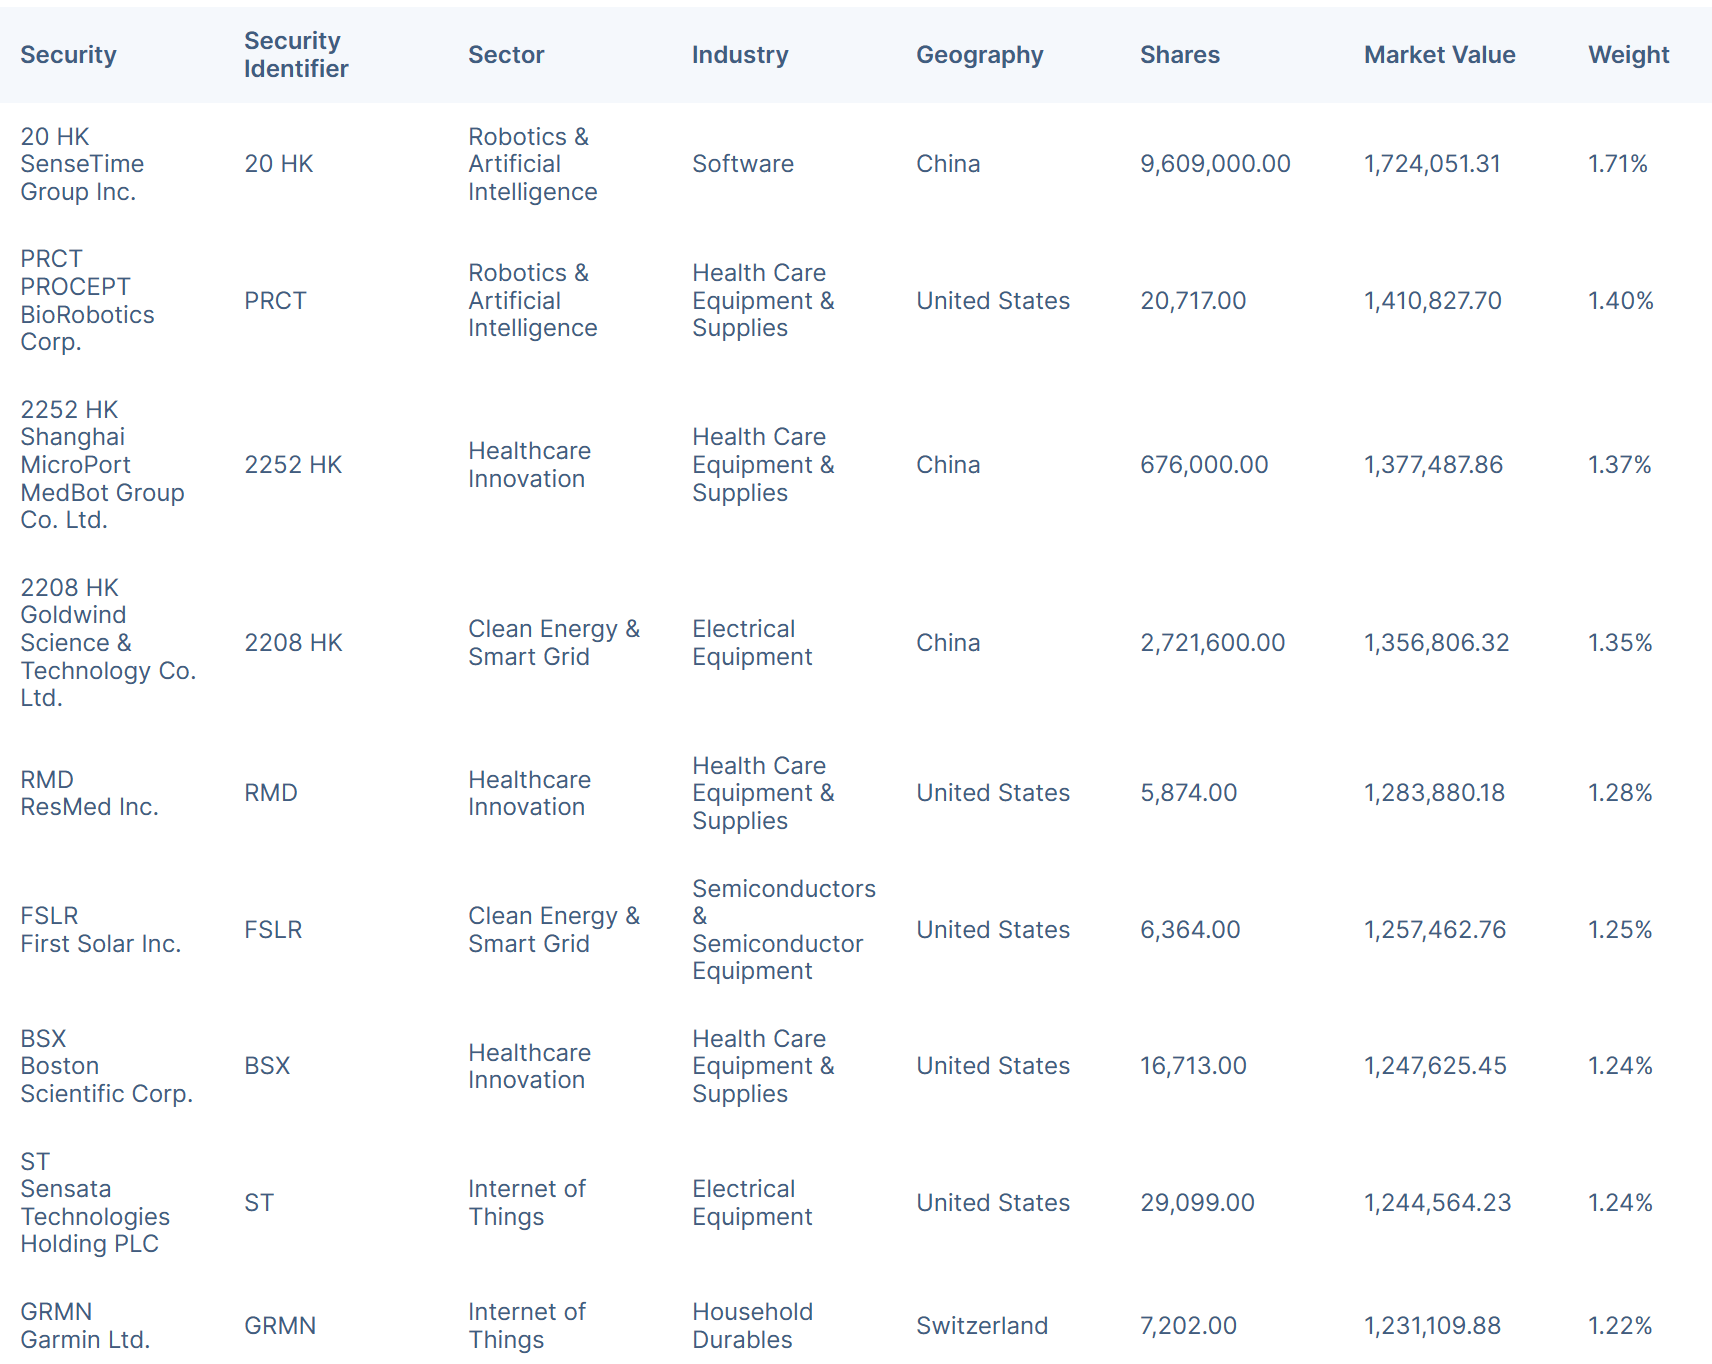This screenshot has width=1712, height=1364.
Task: Select the Garmin Ltd. security name
Action: pyautogui.click(x=85, y=1340)
